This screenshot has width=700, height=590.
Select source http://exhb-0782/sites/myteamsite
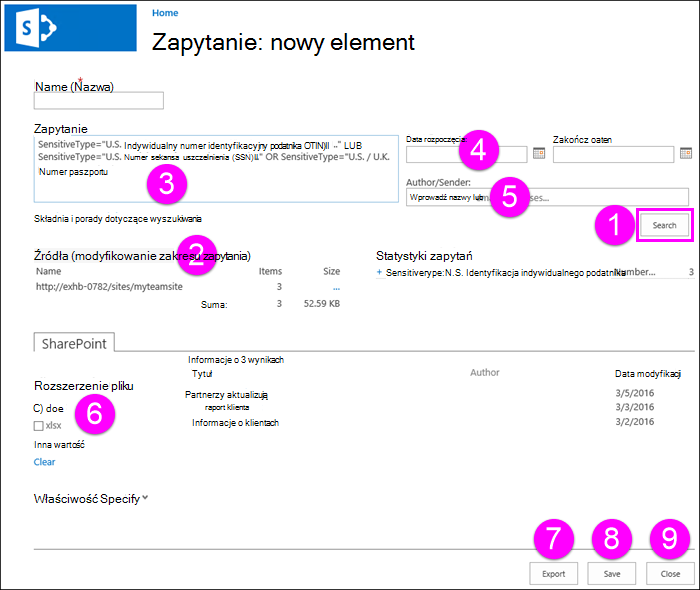coord(109,287)
